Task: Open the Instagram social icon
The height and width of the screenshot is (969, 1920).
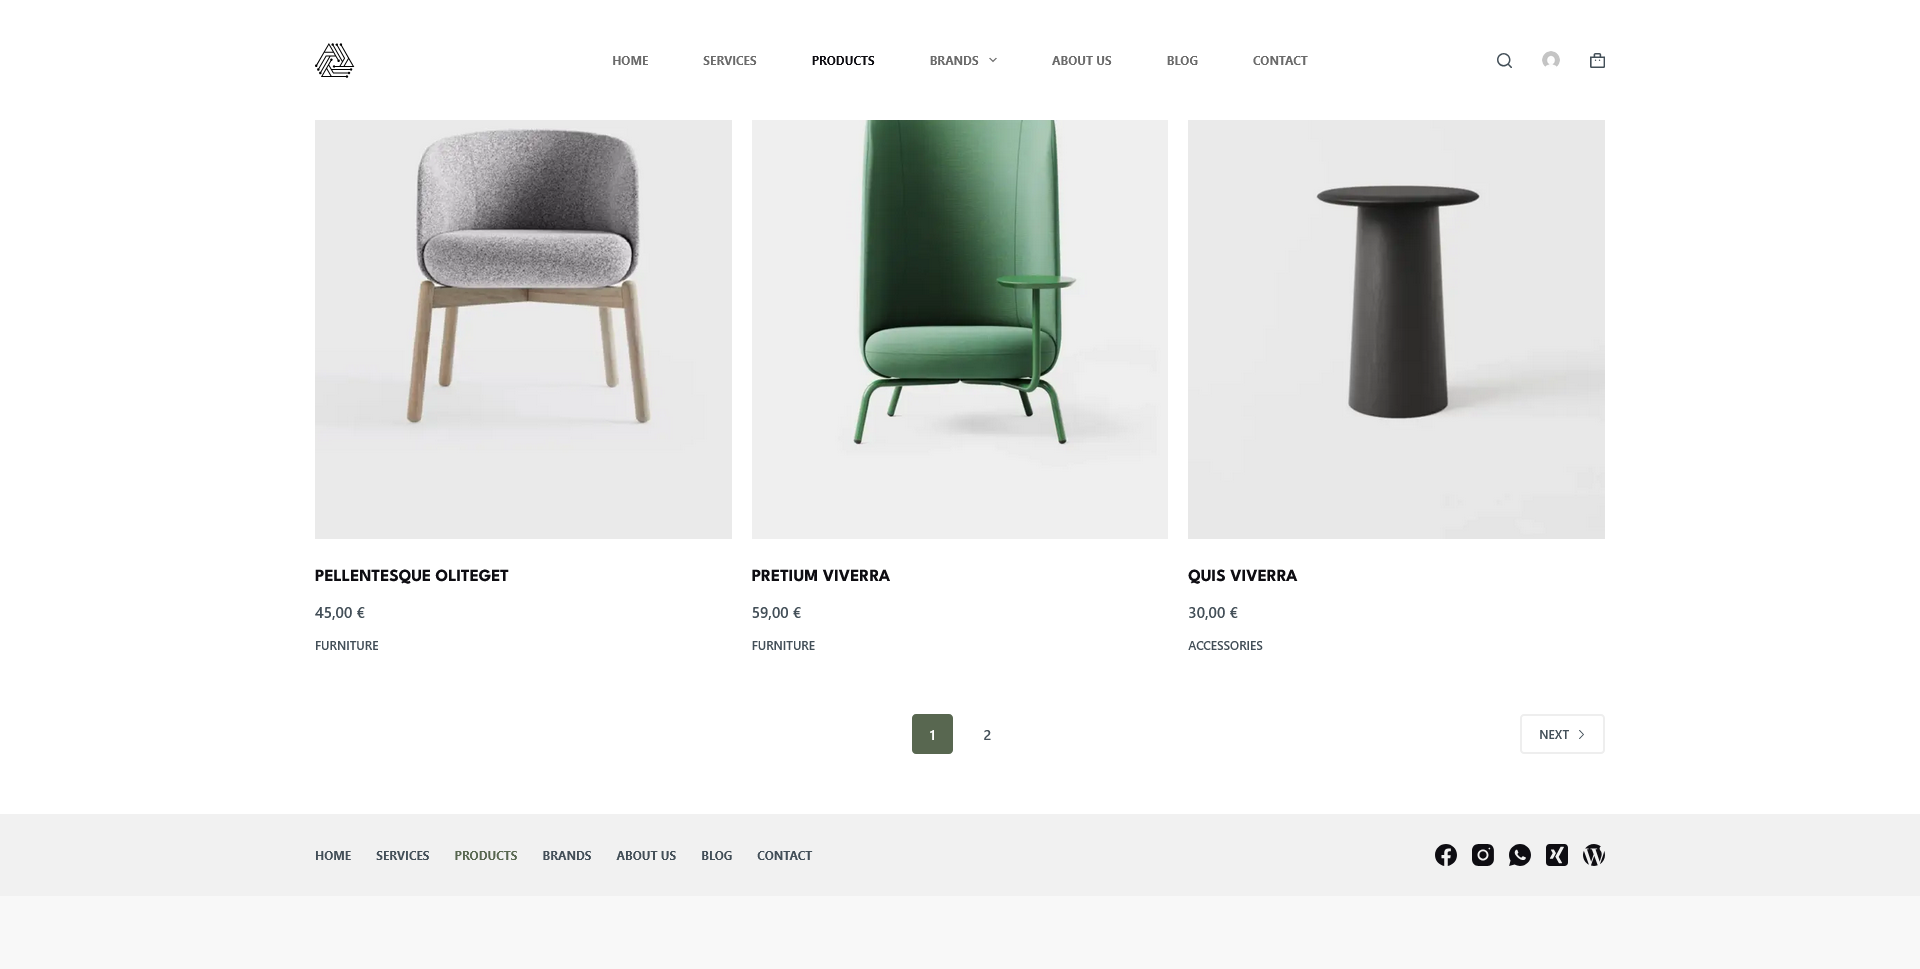Action: pos(1483,855)
